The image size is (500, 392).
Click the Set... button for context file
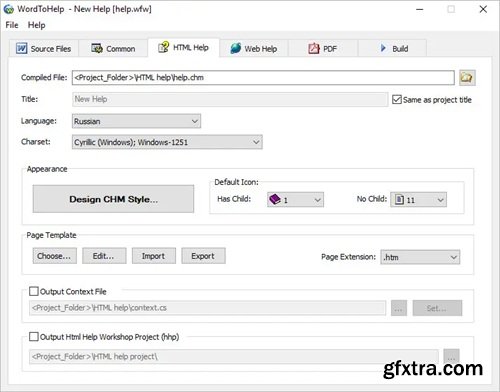pos(437,308)
